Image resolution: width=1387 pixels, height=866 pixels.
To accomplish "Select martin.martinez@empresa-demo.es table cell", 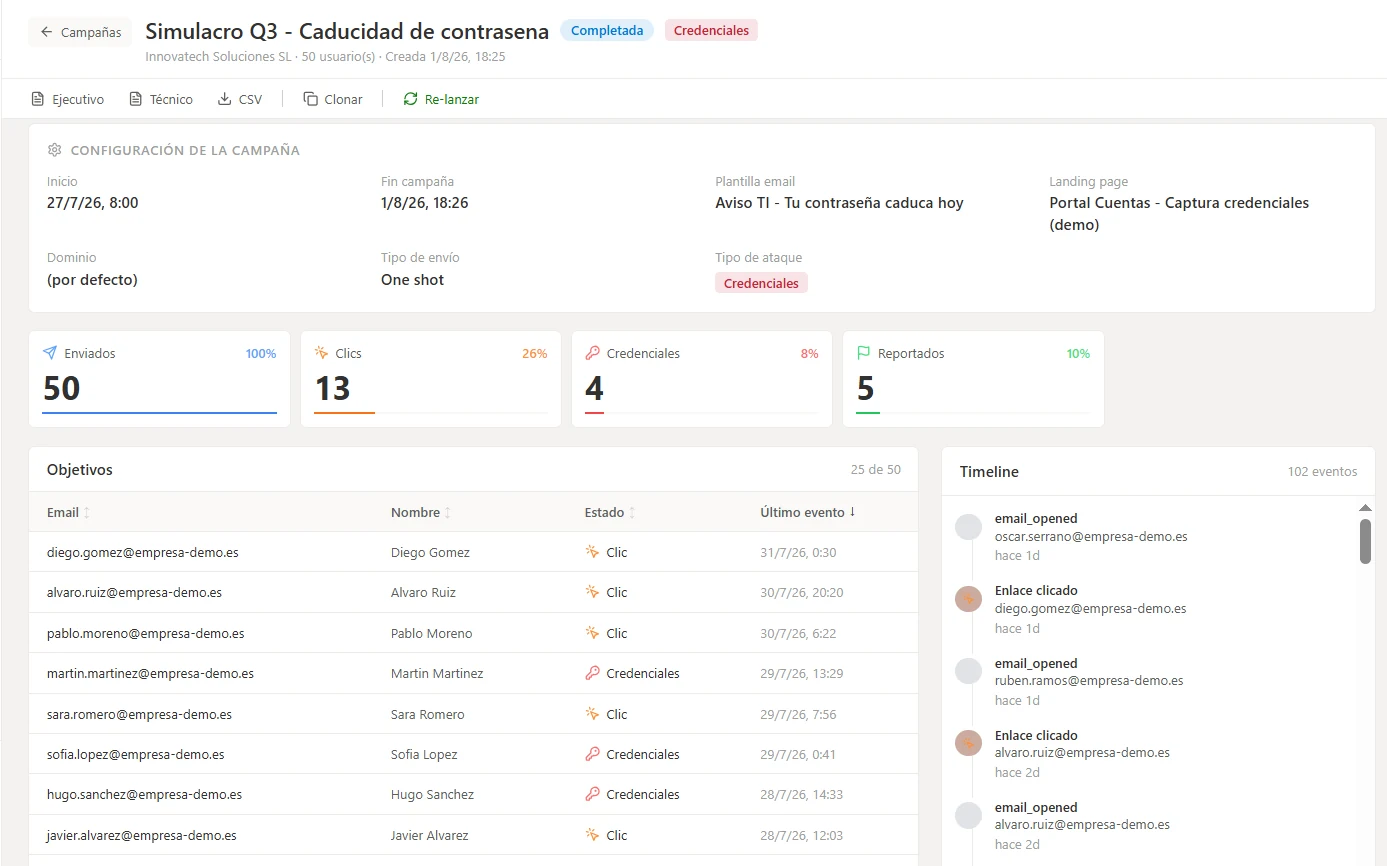I will pos(150,673).
